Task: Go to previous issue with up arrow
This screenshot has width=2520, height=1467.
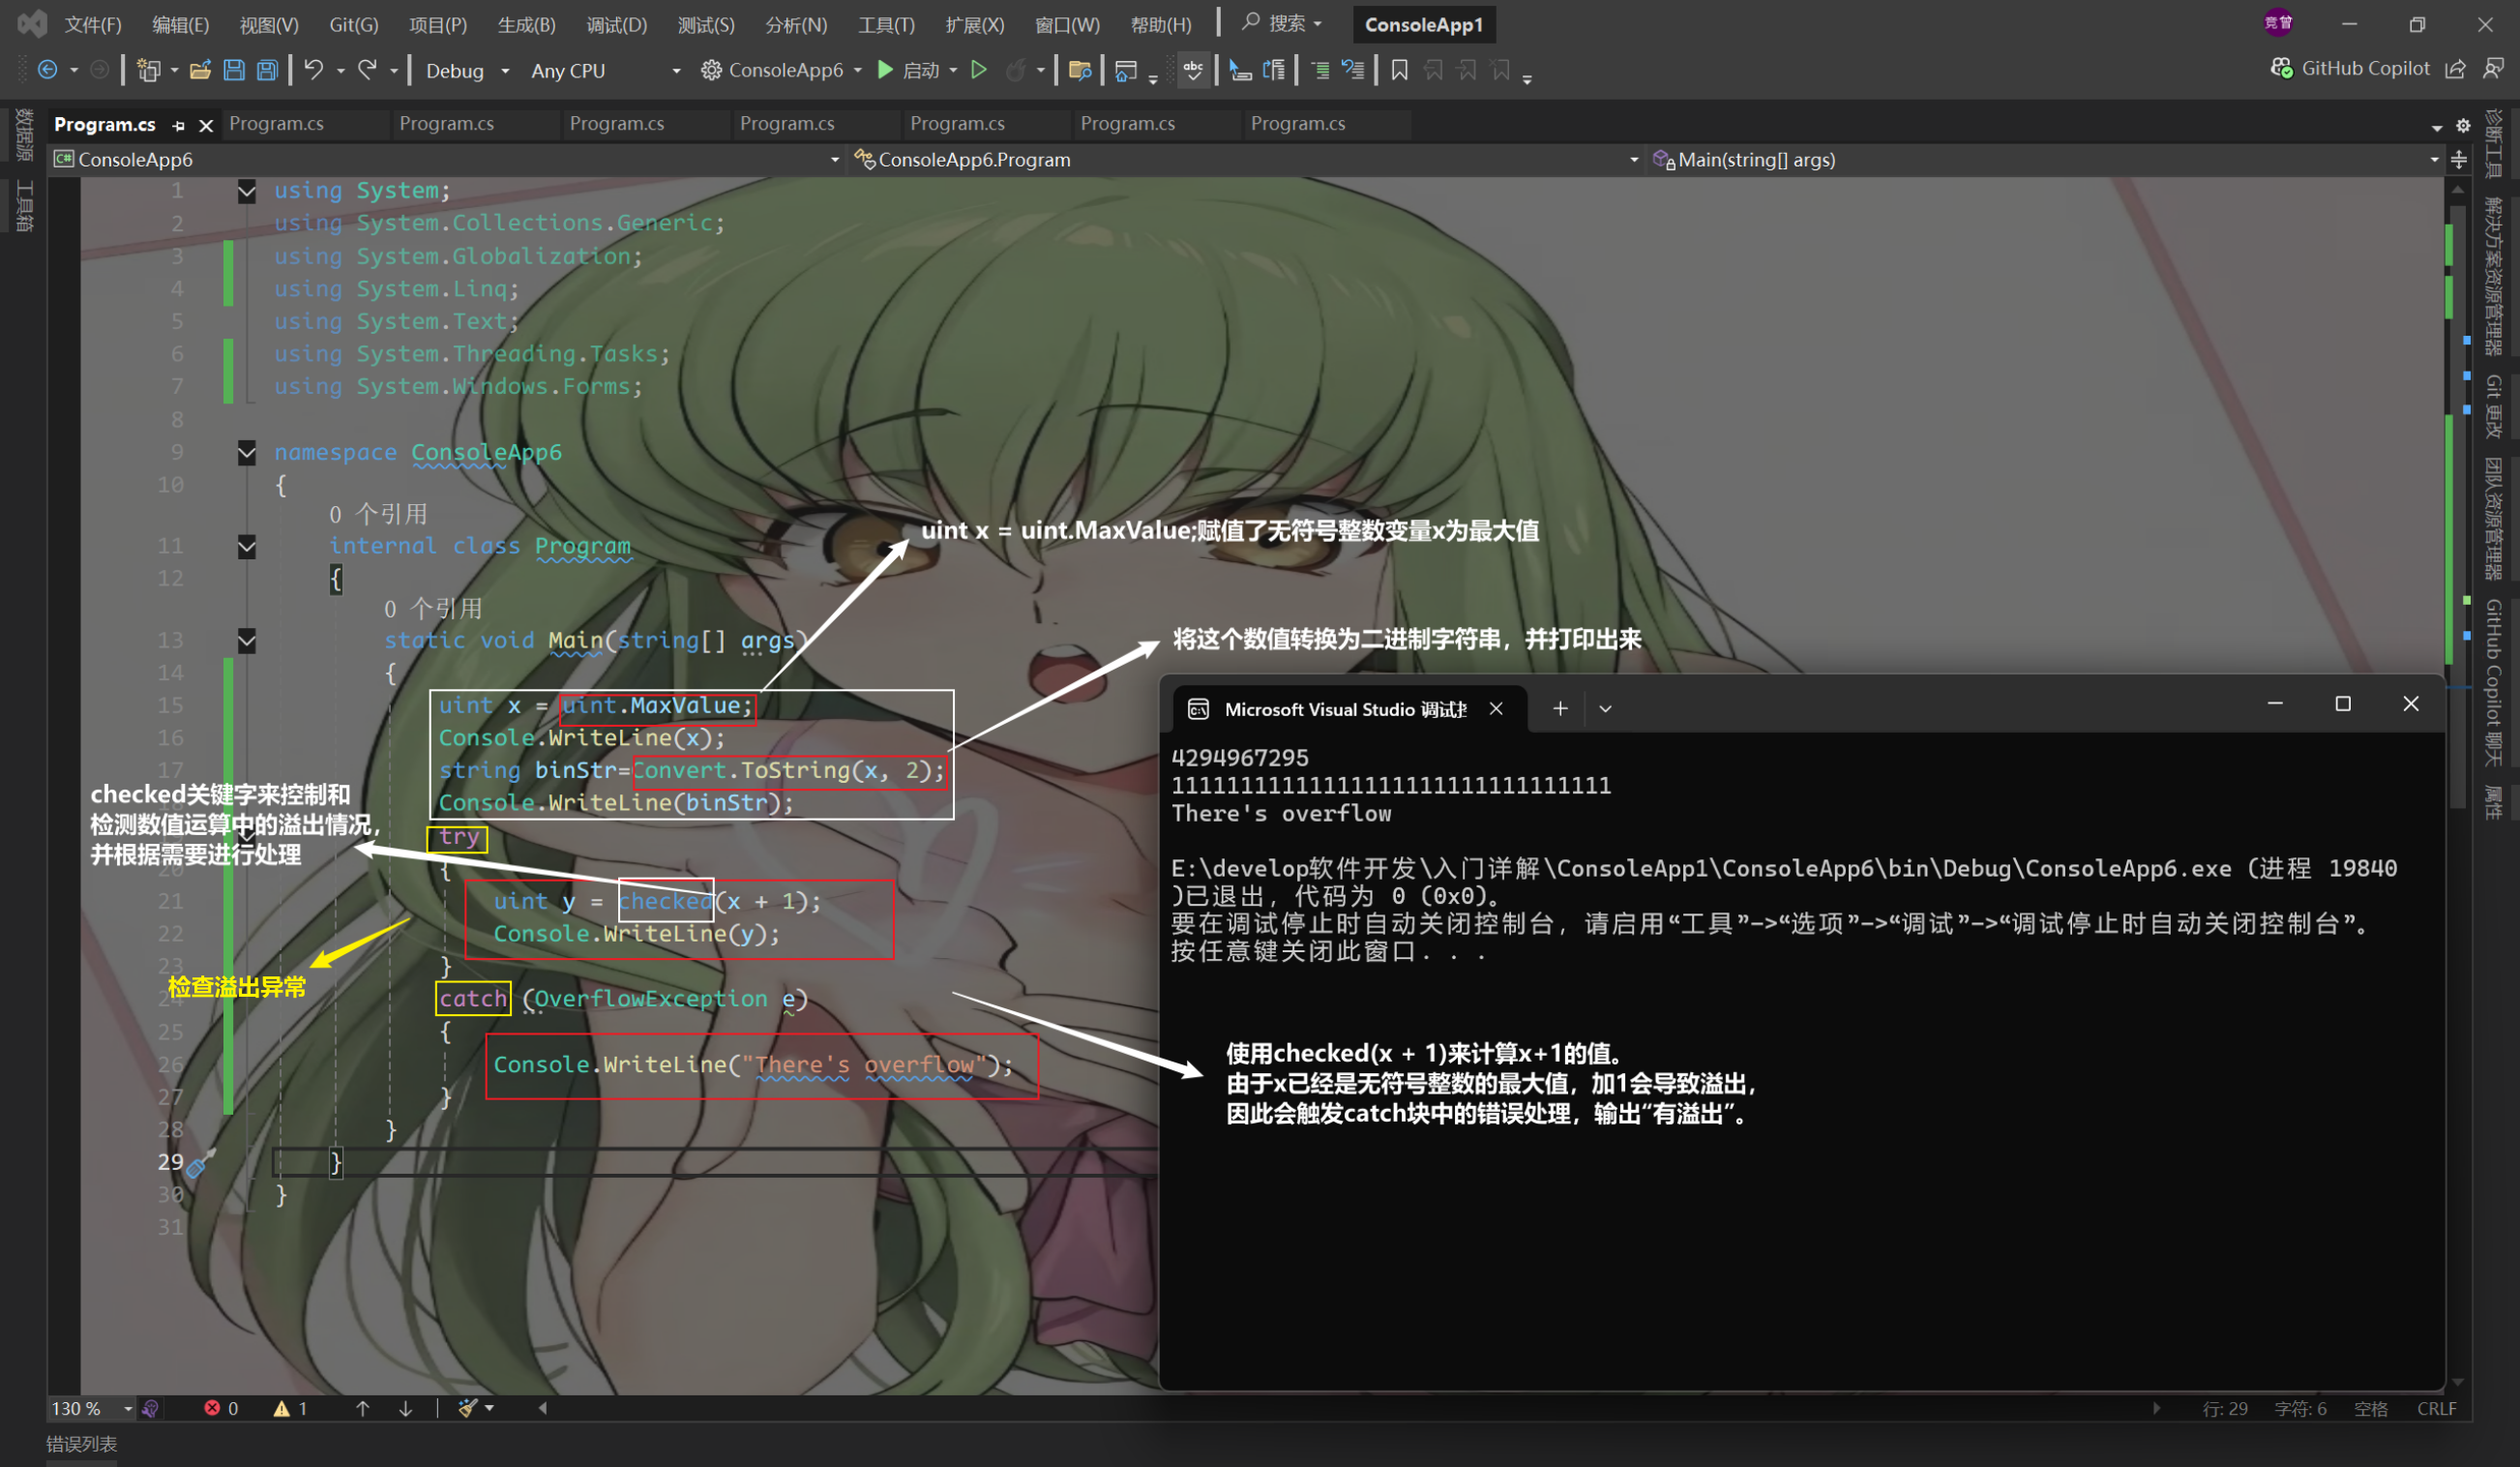Action: click(362, 1408)
